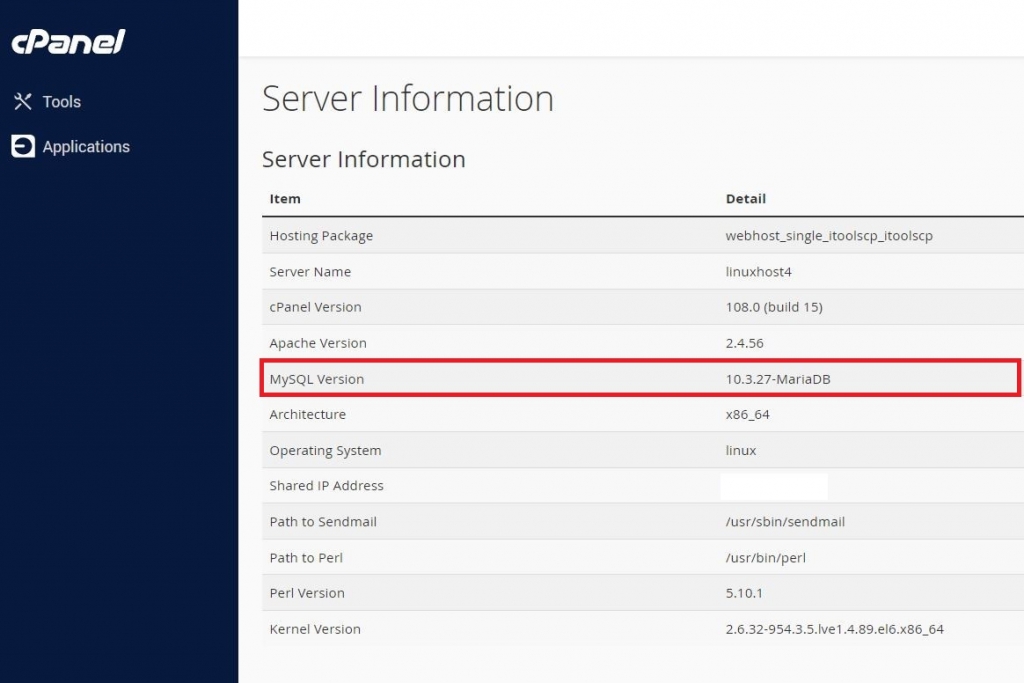Viewport: 1024px width, 683px height.
Task: Open the Tools menu item
Action: pos(61,102)
